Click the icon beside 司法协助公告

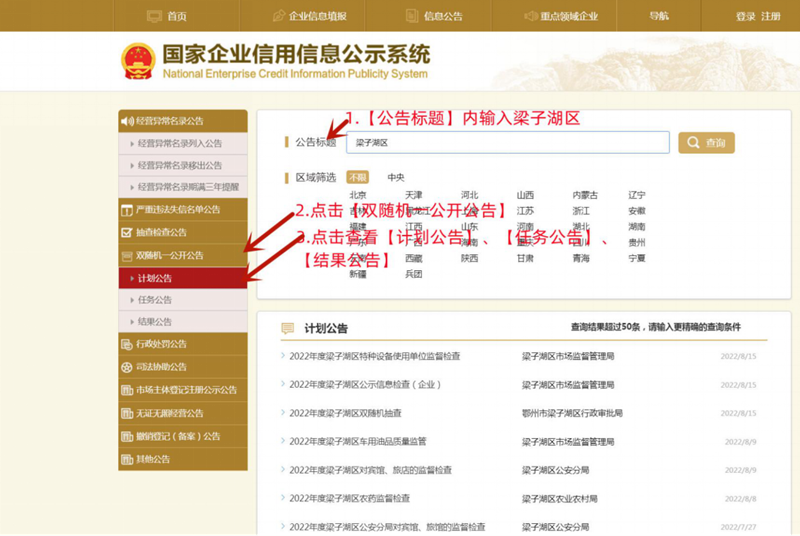point(127,367)
